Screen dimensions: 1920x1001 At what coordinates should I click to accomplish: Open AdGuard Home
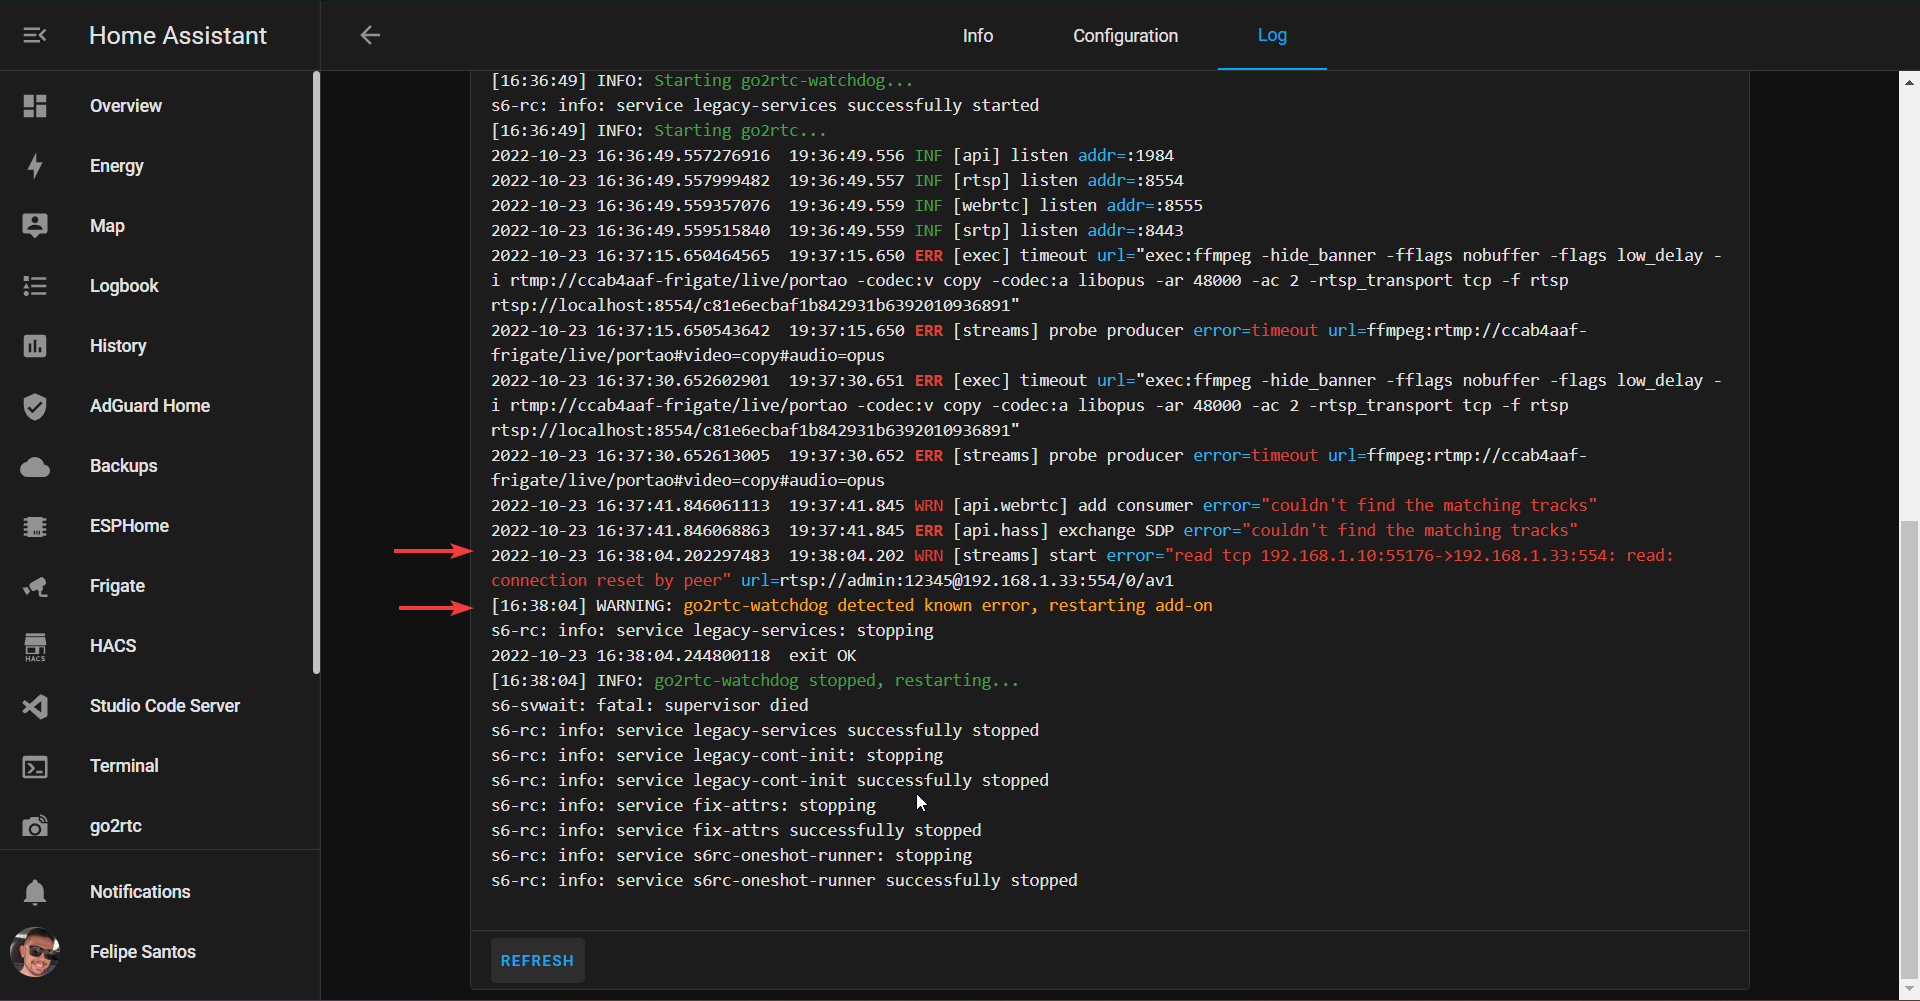point(149,406)
